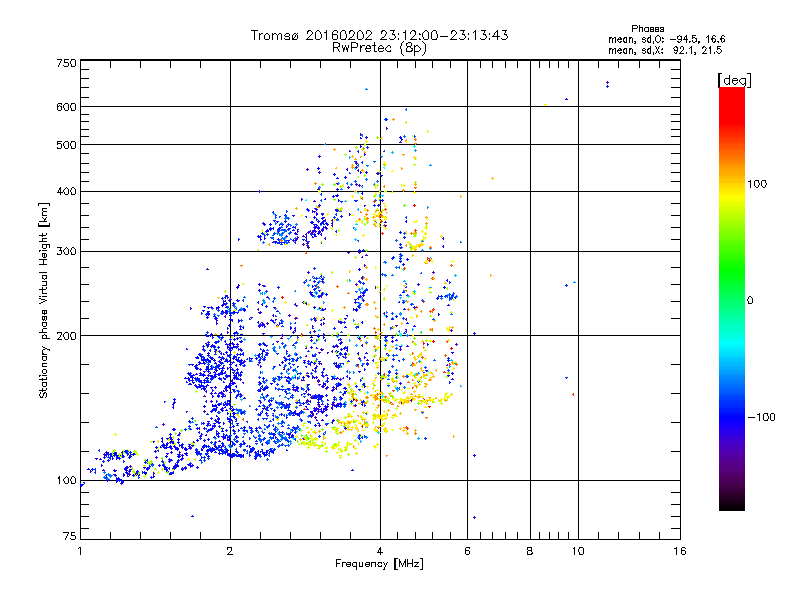Select the 'mean, sd,X: 92.1, 21.5' statistic
Screen dimensions: 800x600
[665, 50]
